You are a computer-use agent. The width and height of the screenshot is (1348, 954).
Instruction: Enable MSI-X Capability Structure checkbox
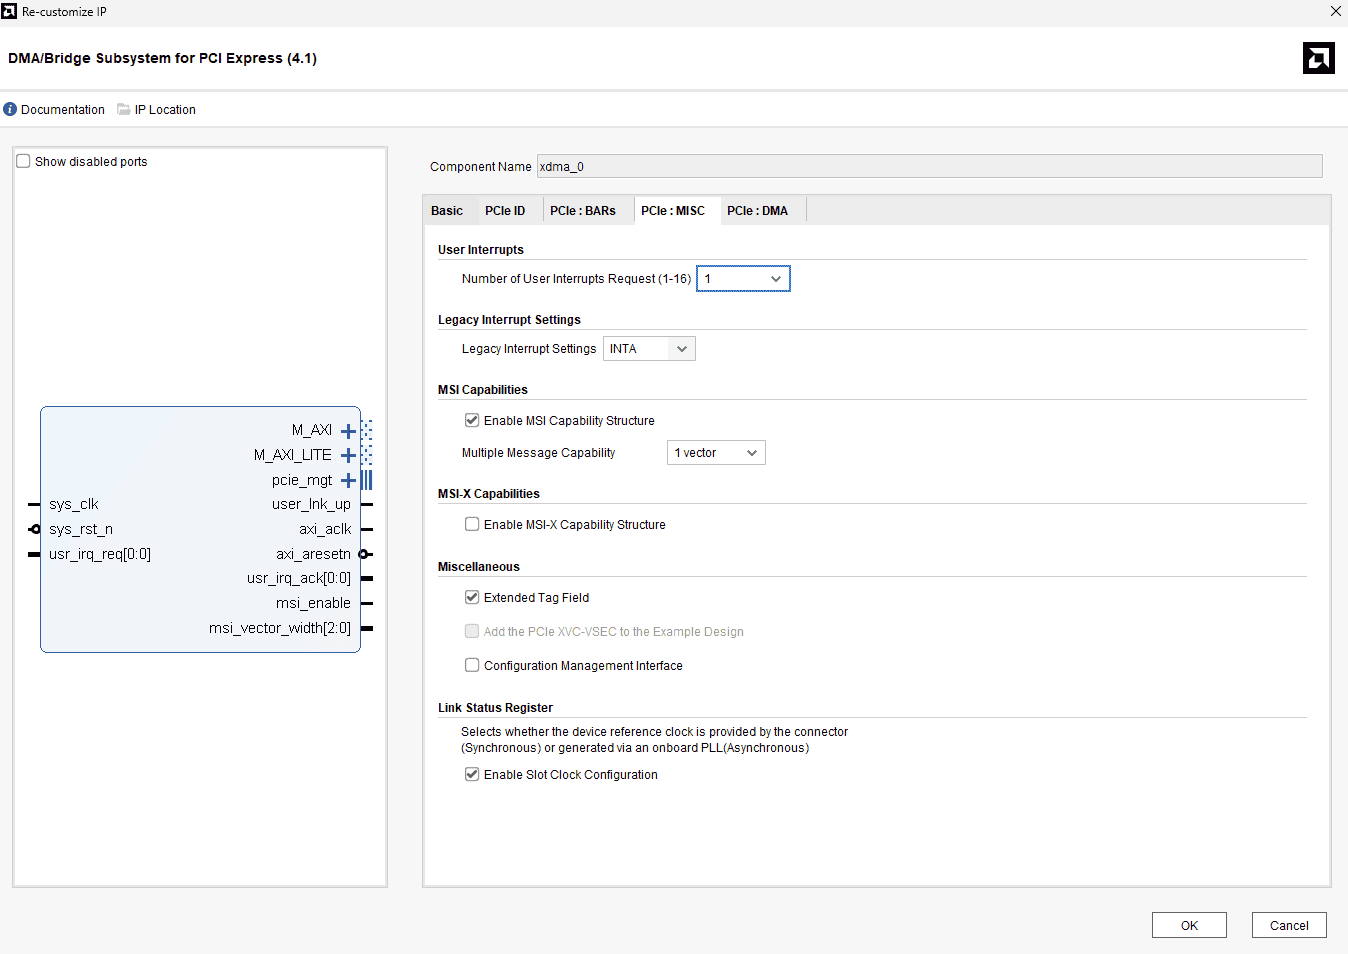tap(472, 525)
